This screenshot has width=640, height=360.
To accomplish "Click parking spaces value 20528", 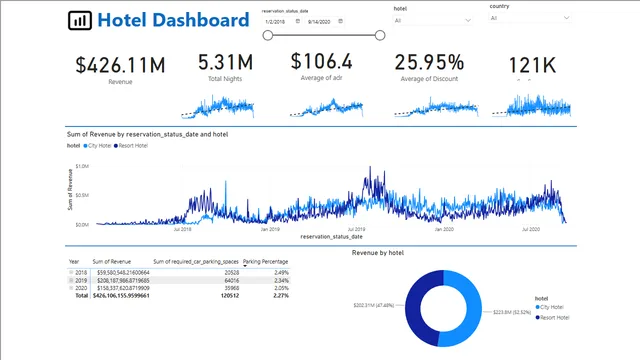I will point(231,272).
